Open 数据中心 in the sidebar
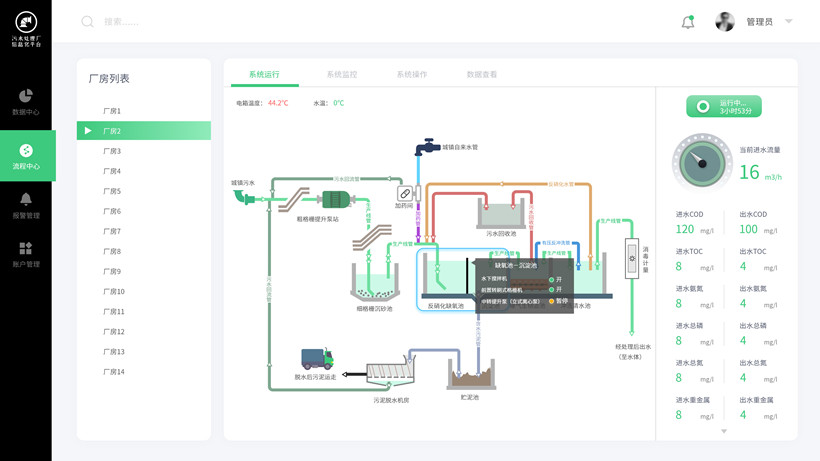The height and width of the screenshot is (461, 820). 26,101
